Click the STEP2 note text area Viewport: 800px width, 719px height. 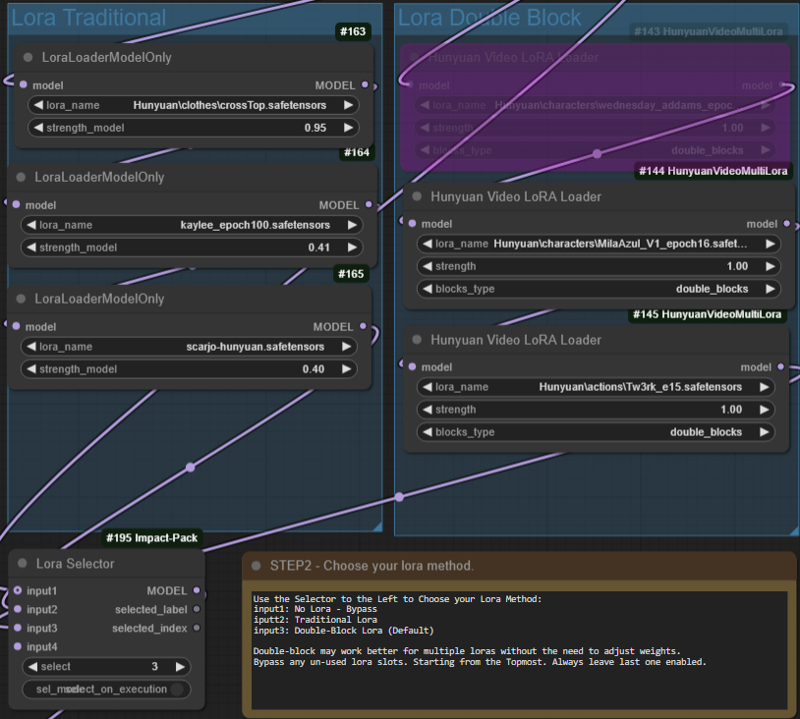(x=519, y=650)
